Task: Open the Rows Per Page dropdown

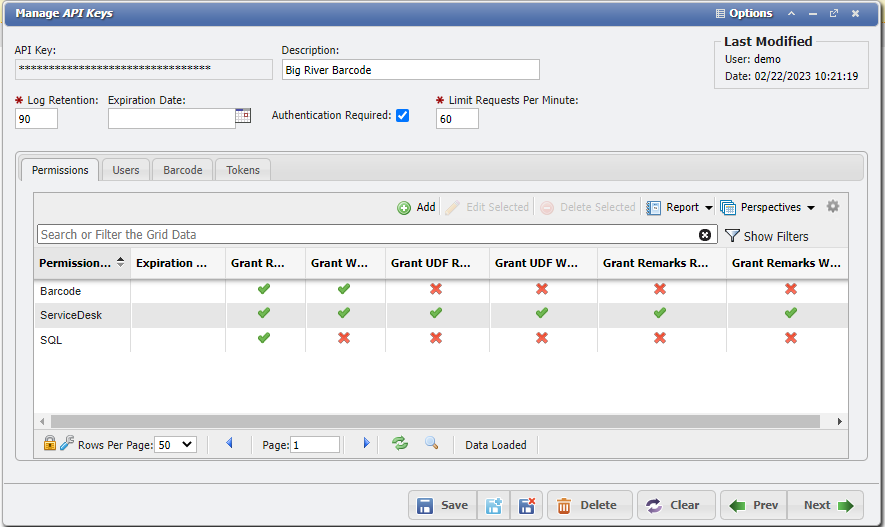Action: click(x=177, y=445)
